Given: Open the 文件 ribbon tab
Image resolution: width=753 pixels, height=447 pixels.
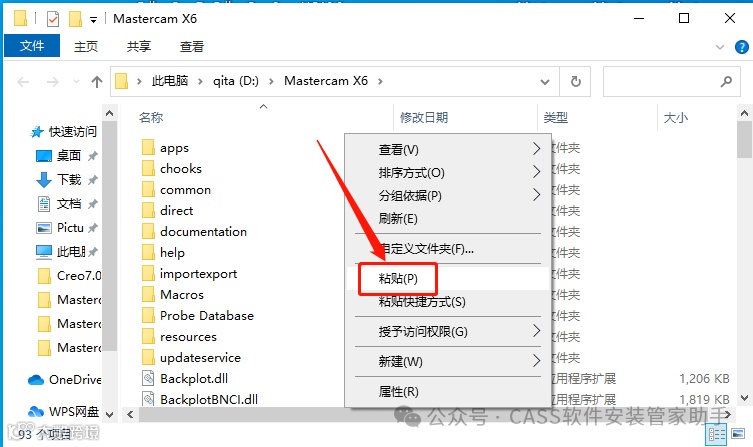Looking at the screenshot, I should tap(32, 46).
